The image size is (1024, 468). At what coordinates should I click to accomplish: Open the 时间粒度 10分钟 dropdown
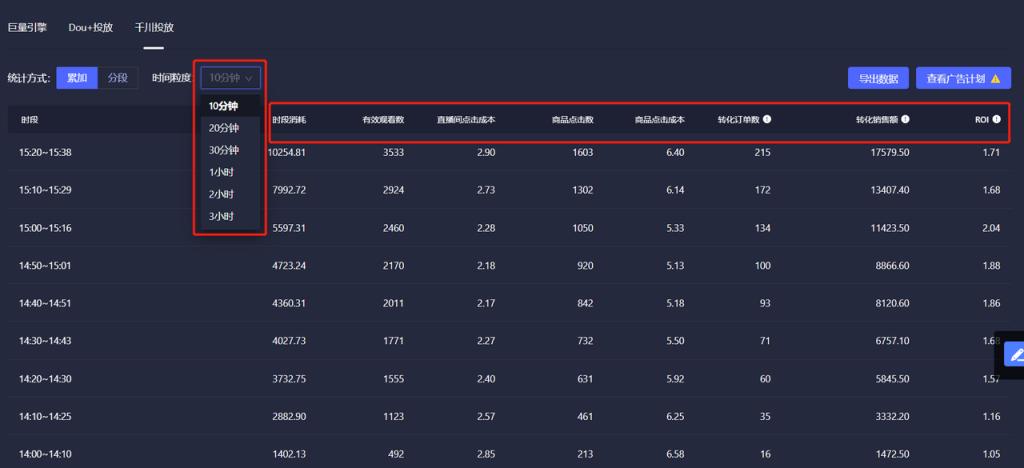point(231,78)
